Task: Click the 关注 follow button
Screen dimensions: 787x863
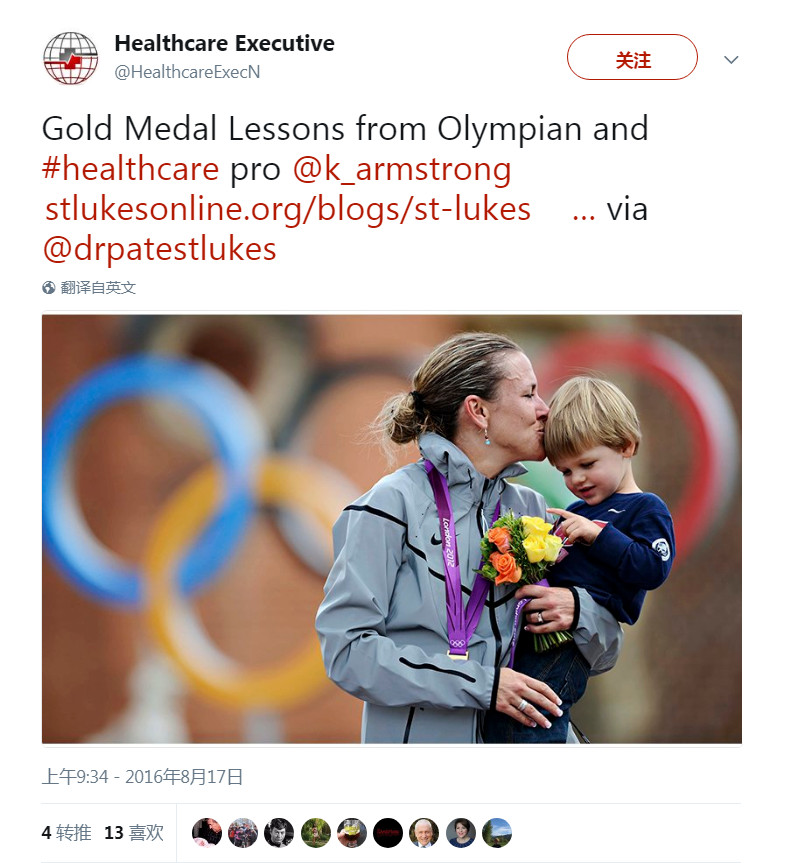Action: point(632,57)
